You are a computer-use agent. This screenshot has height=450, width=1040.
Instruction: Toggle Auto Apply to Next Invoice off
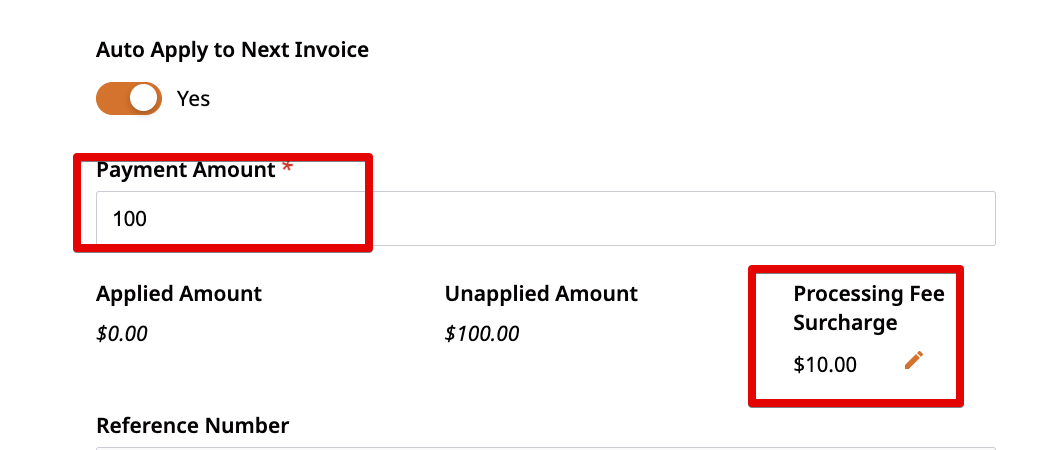(x=129, y=98)
